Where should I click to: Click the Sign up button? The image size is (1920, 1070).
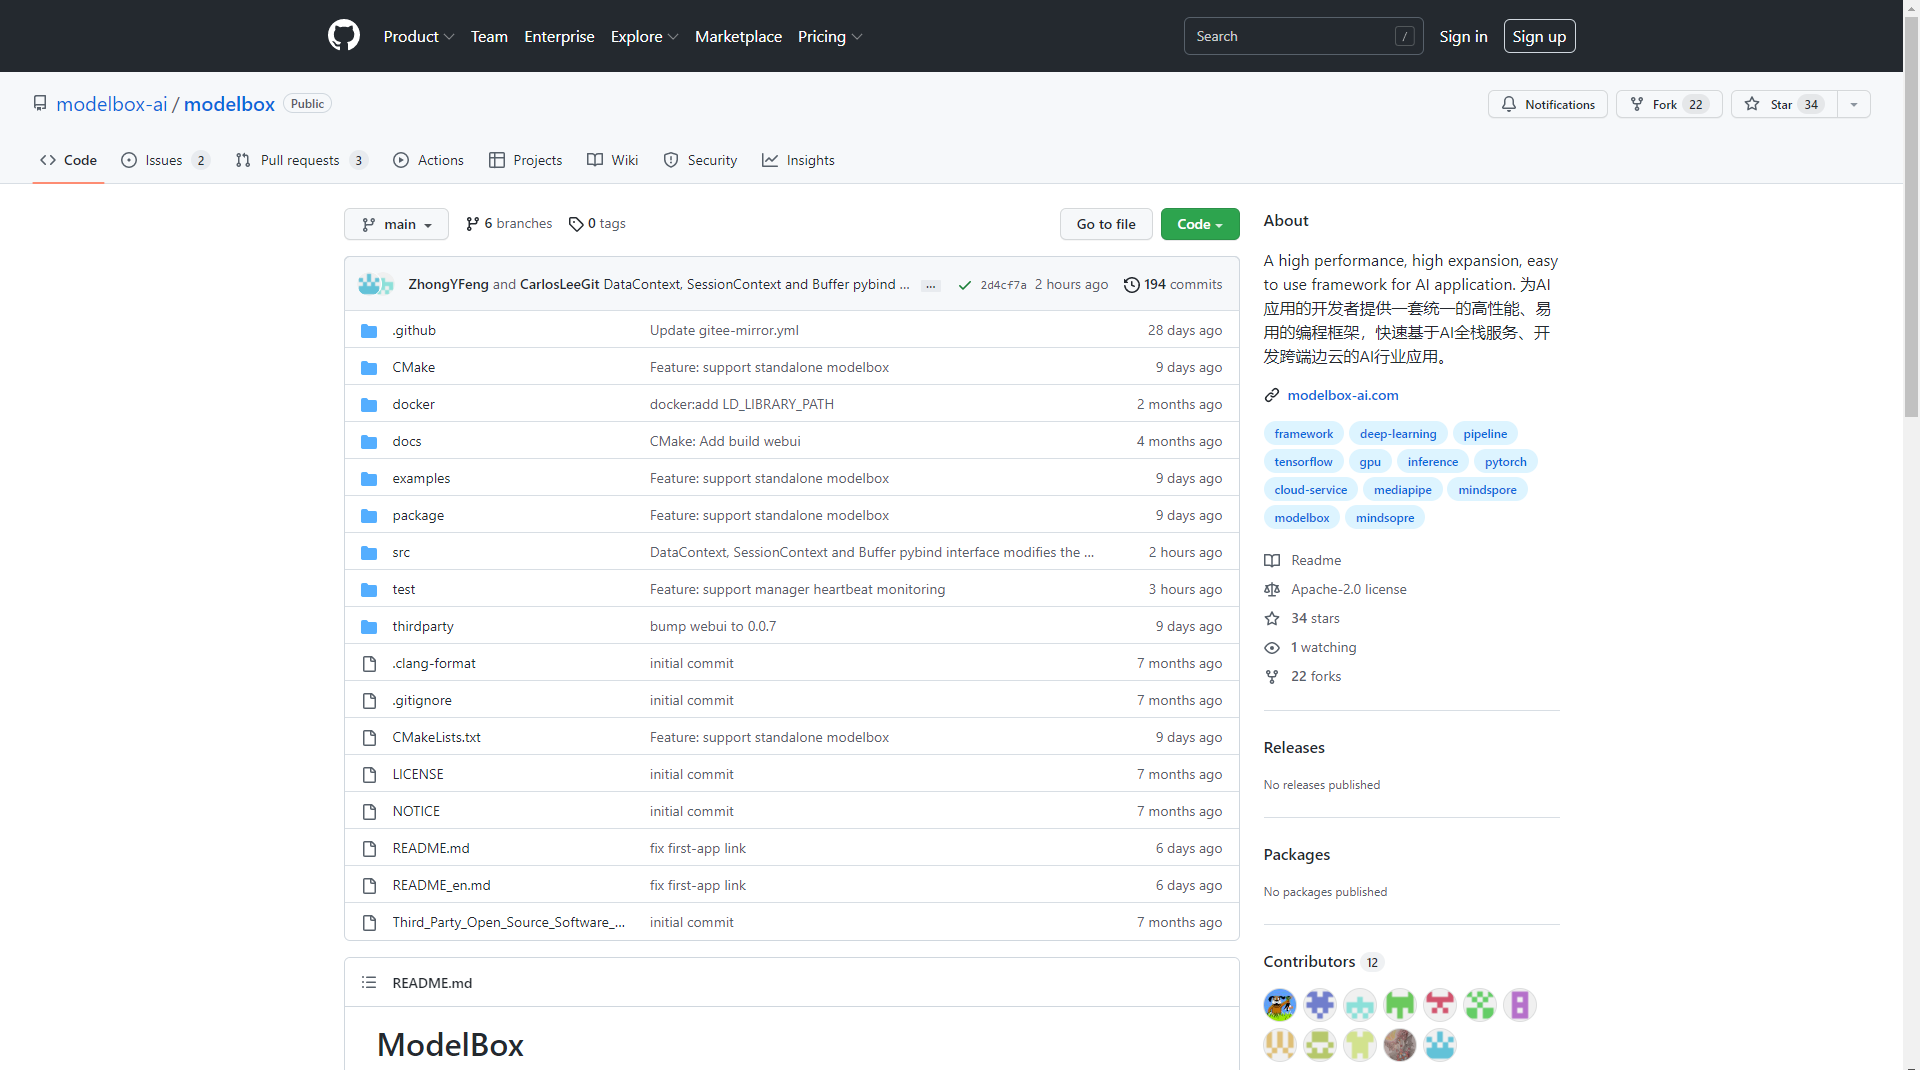pyautogui.click(x=1539, y=36)
